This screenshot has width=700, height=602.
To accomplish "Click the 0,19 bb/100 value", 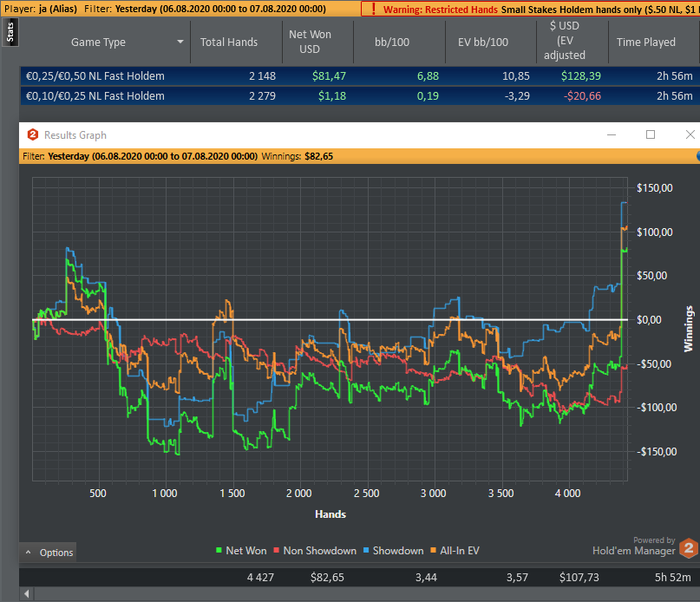I will pyautogui.click(x=428, y=96).
